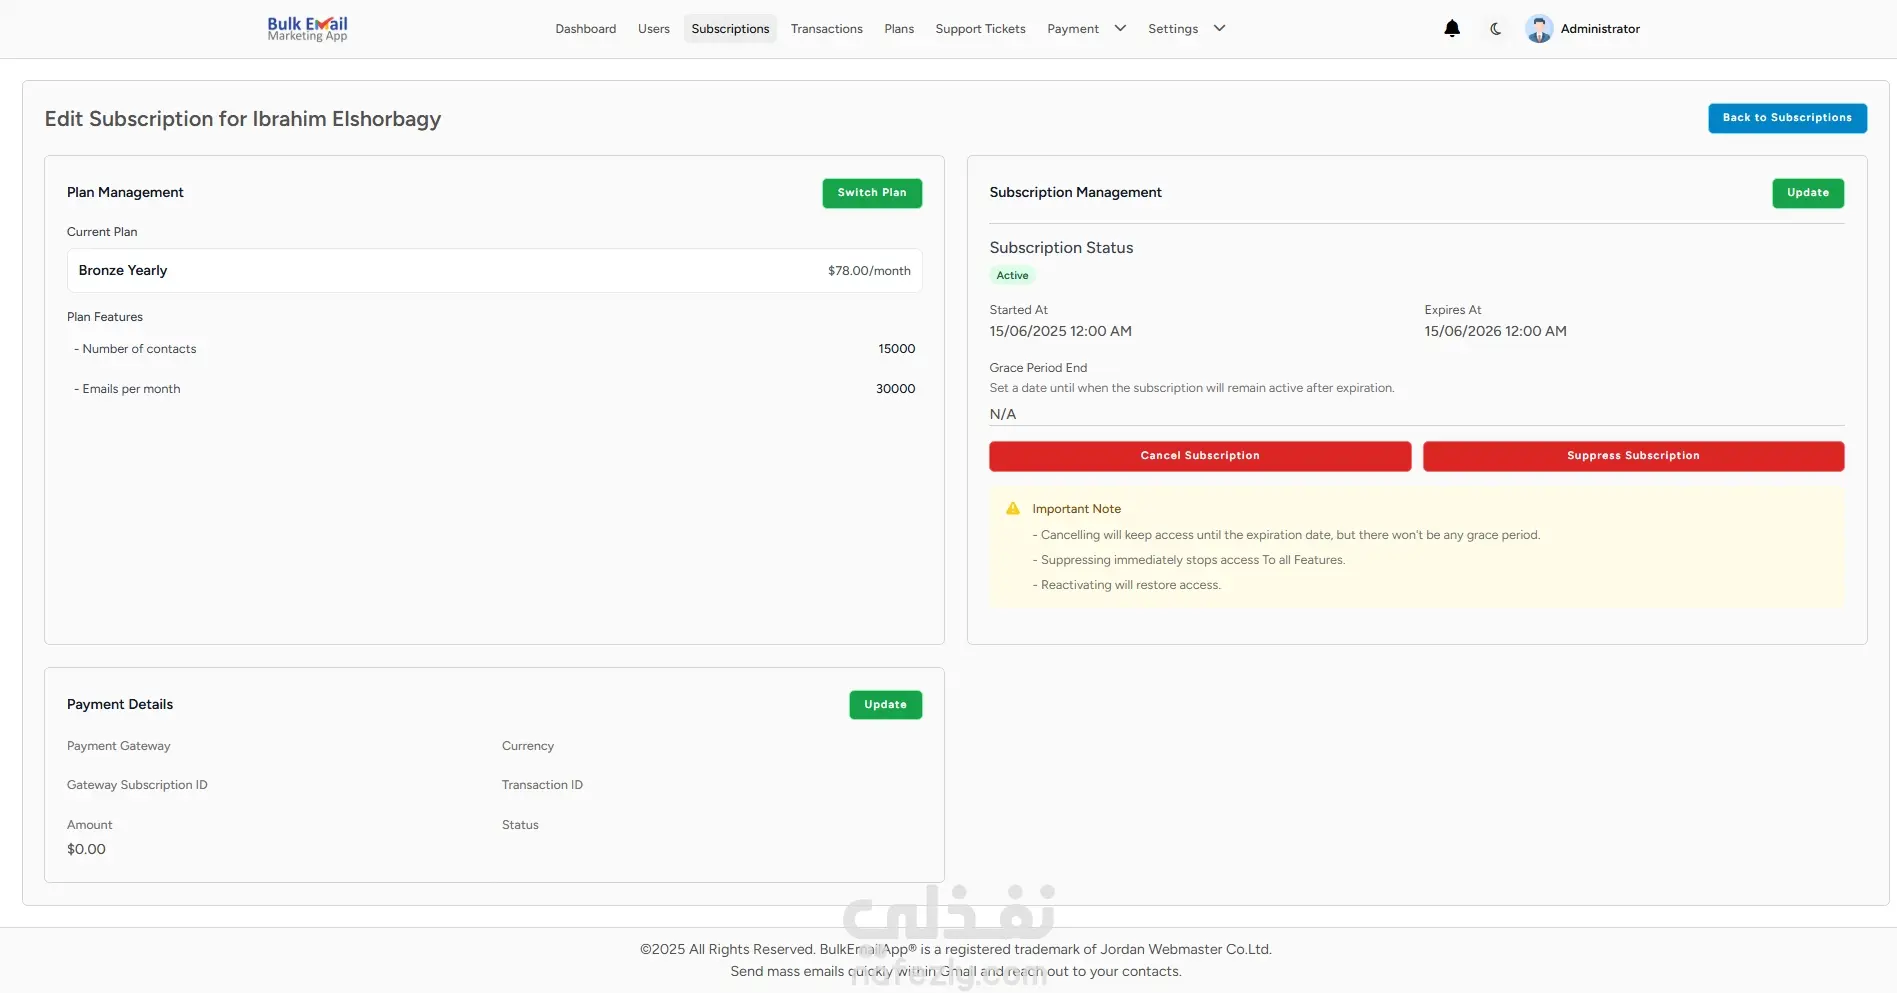Screen dimensions: 1897x993
Task: Click the red Cancel Subscription button
Action: (1200, 456)
